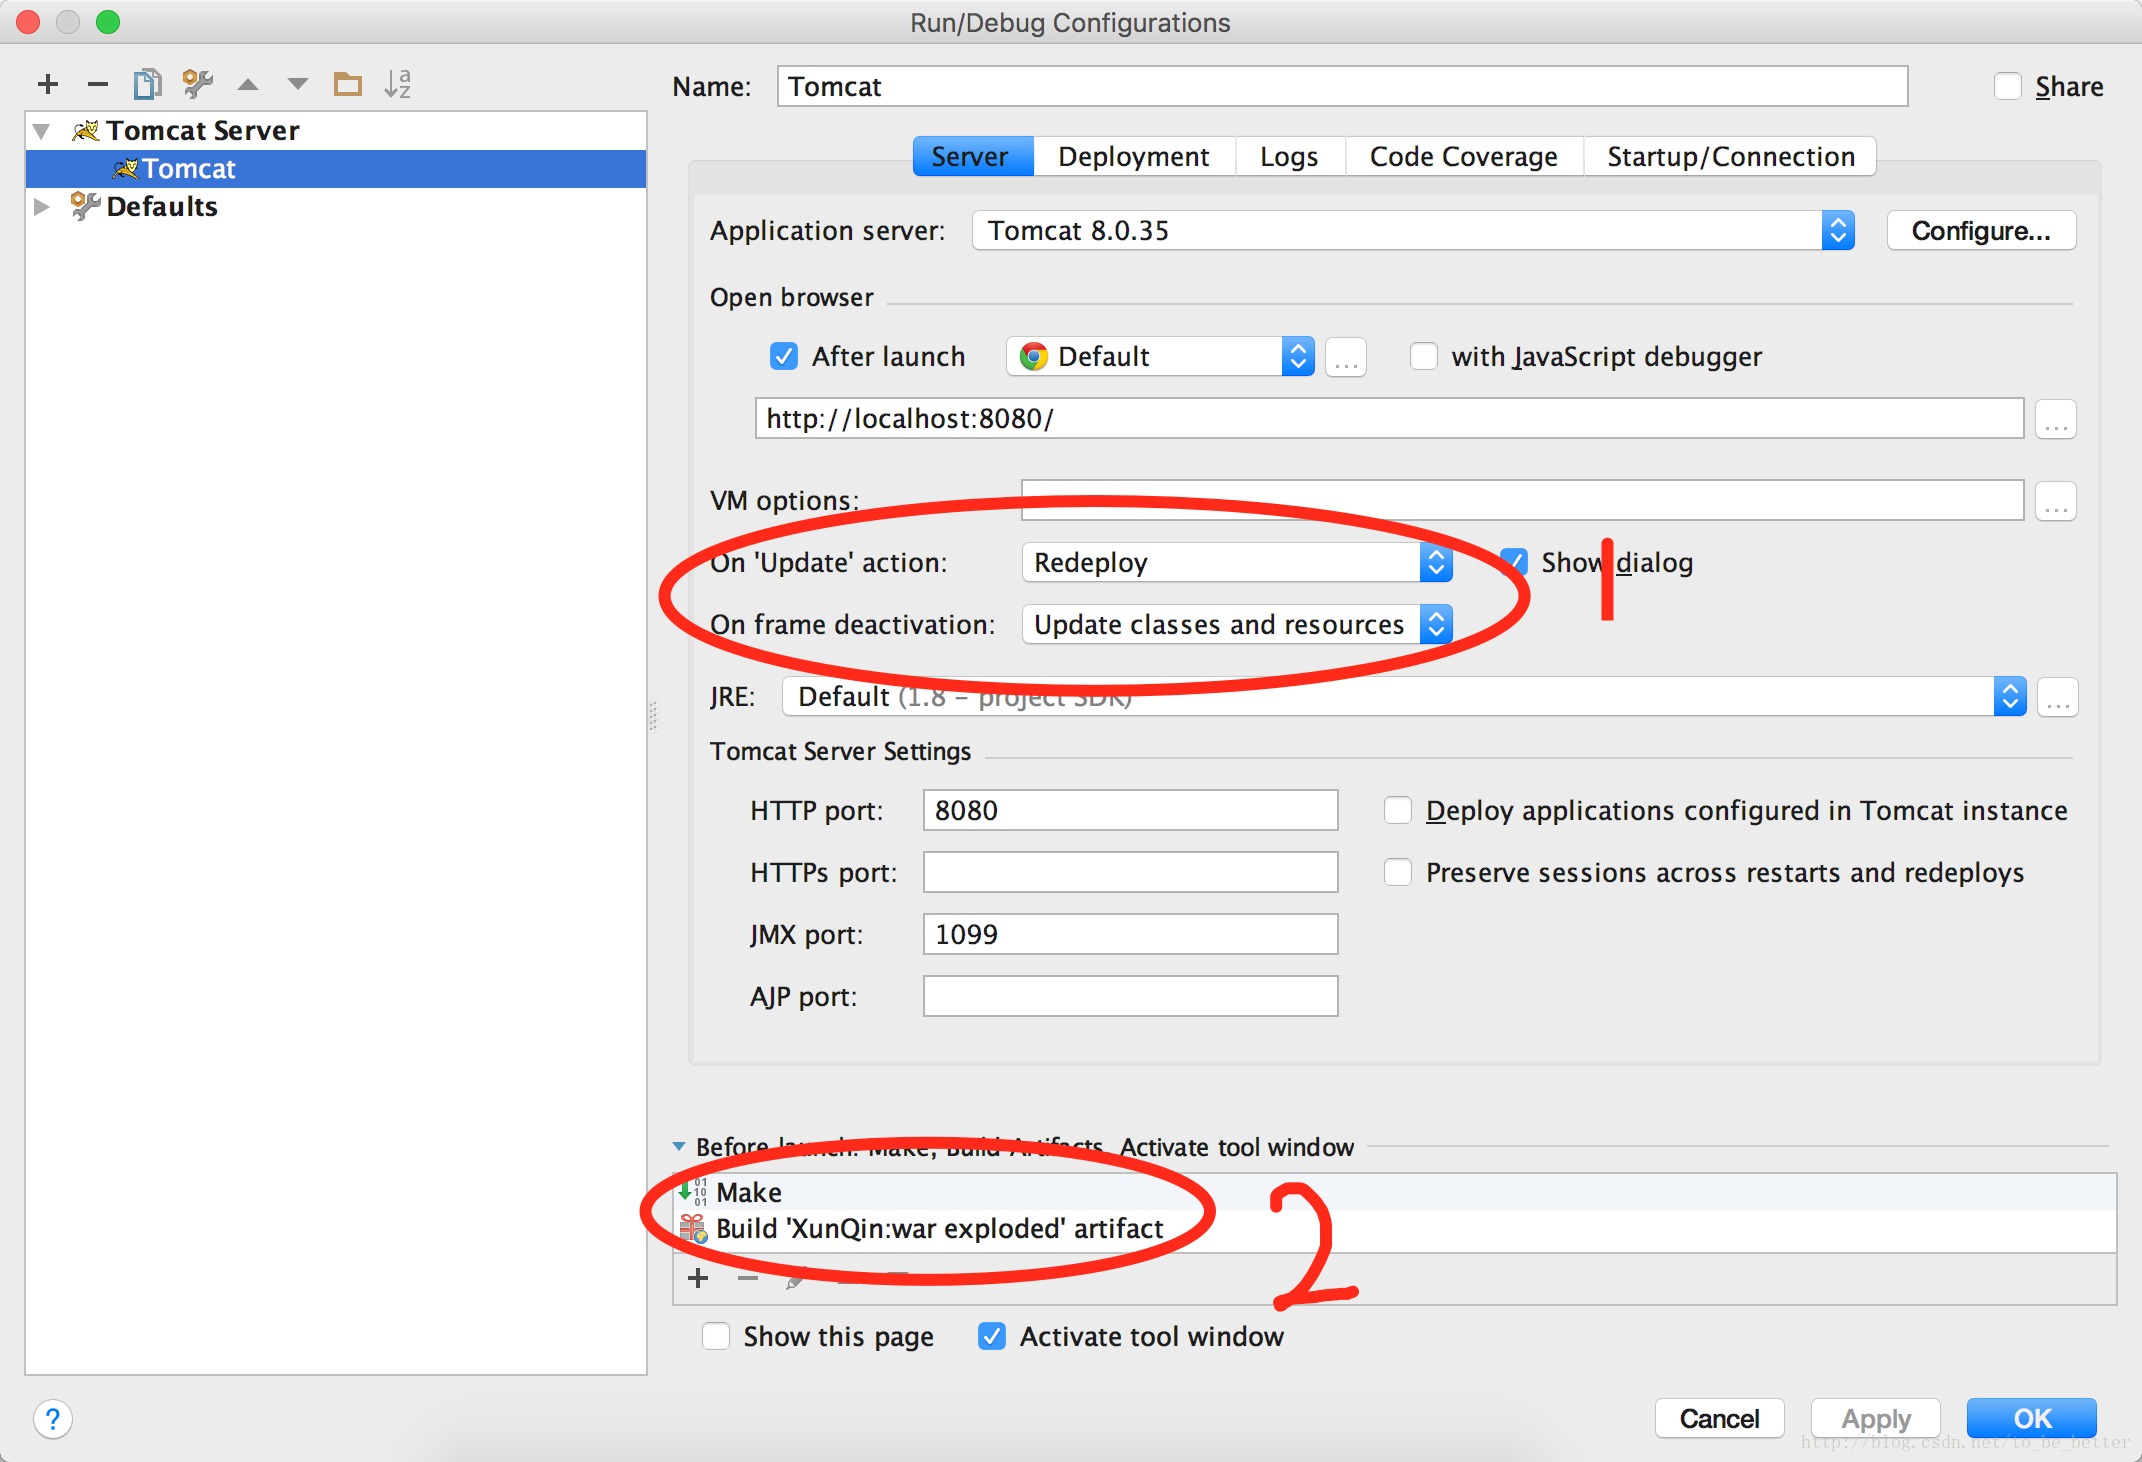Collapse the Before launch section

tap(679, 1147)
